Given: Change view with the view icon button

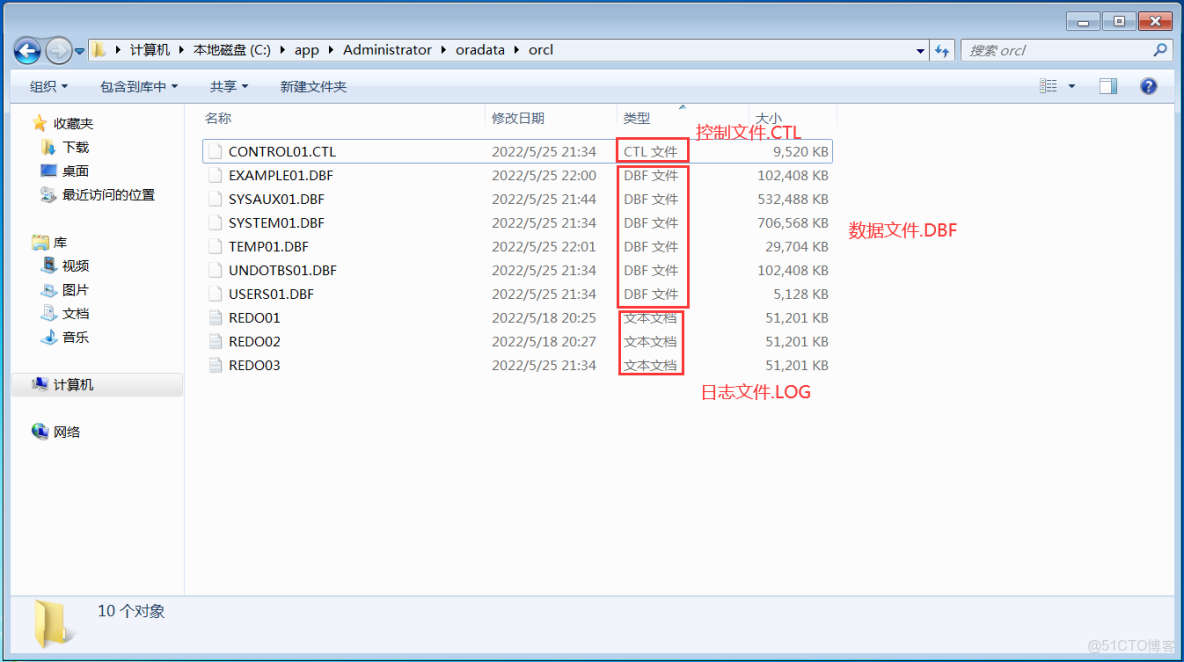Looking at the screenshot, I should (x=1048, y=86).
